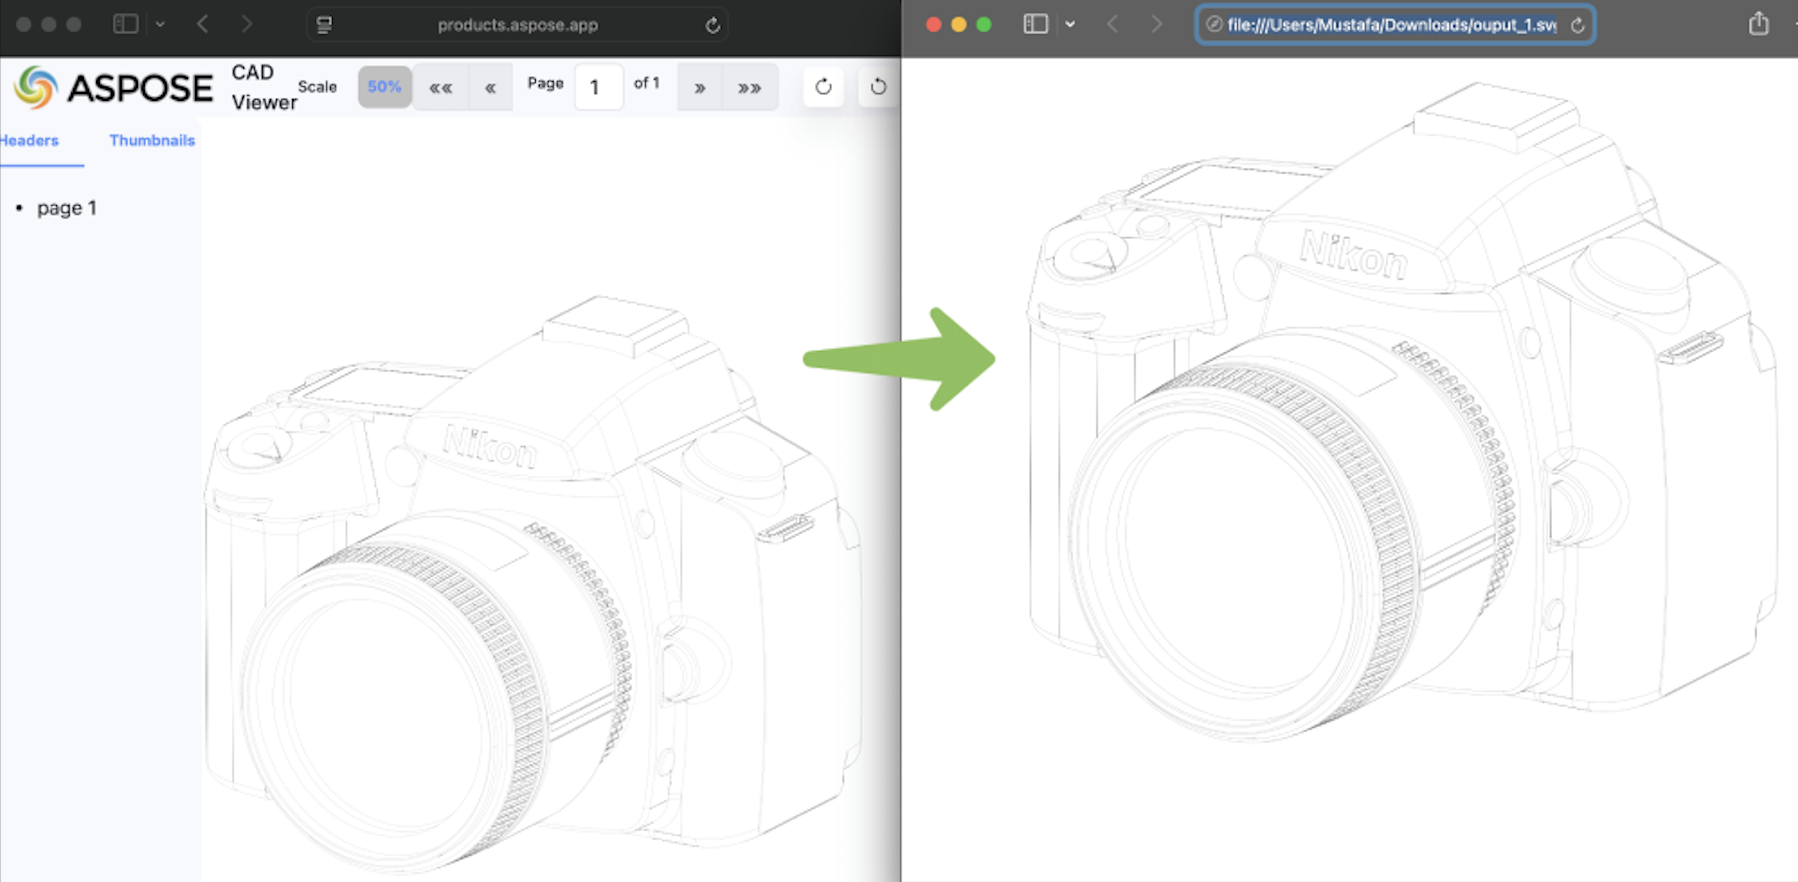Toggle sidebar in the left Safari window

click(125, 24)
